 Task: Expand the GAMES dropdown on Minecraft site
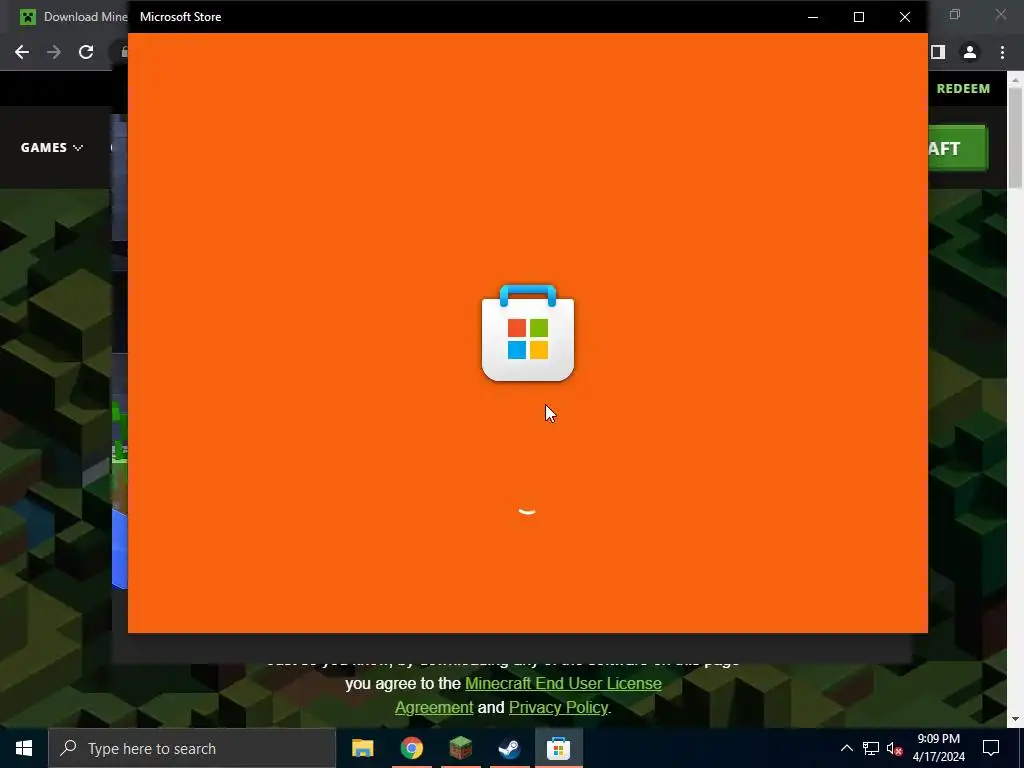(x=52, y=148)
